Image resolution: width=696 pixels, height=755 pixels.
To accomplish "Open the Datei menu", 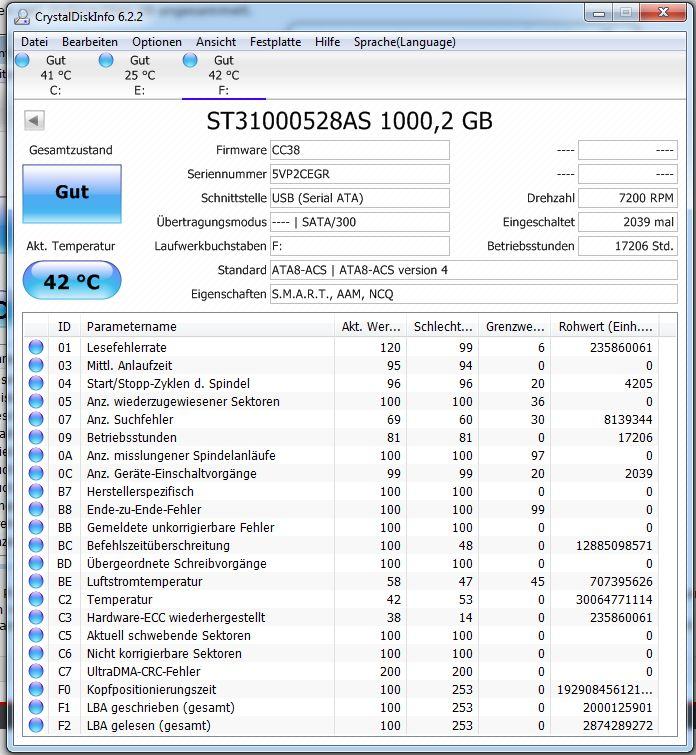I will 34,42.
